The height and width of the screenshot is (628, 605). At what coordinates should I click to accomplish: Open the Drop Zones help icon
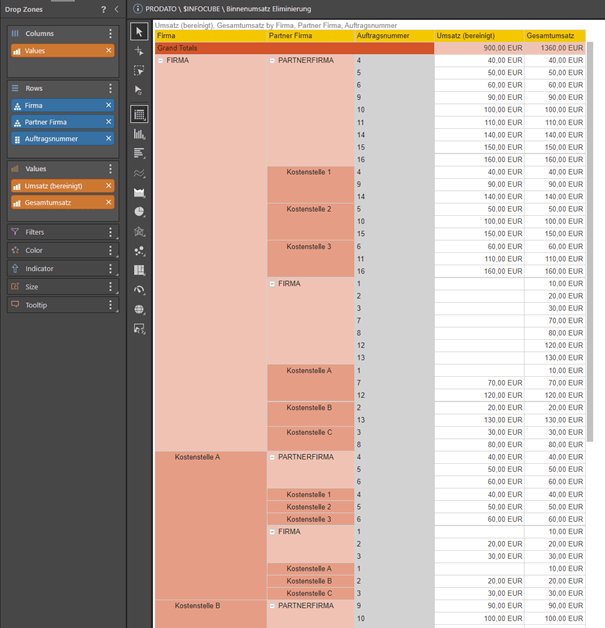click(x=103, y=9)
